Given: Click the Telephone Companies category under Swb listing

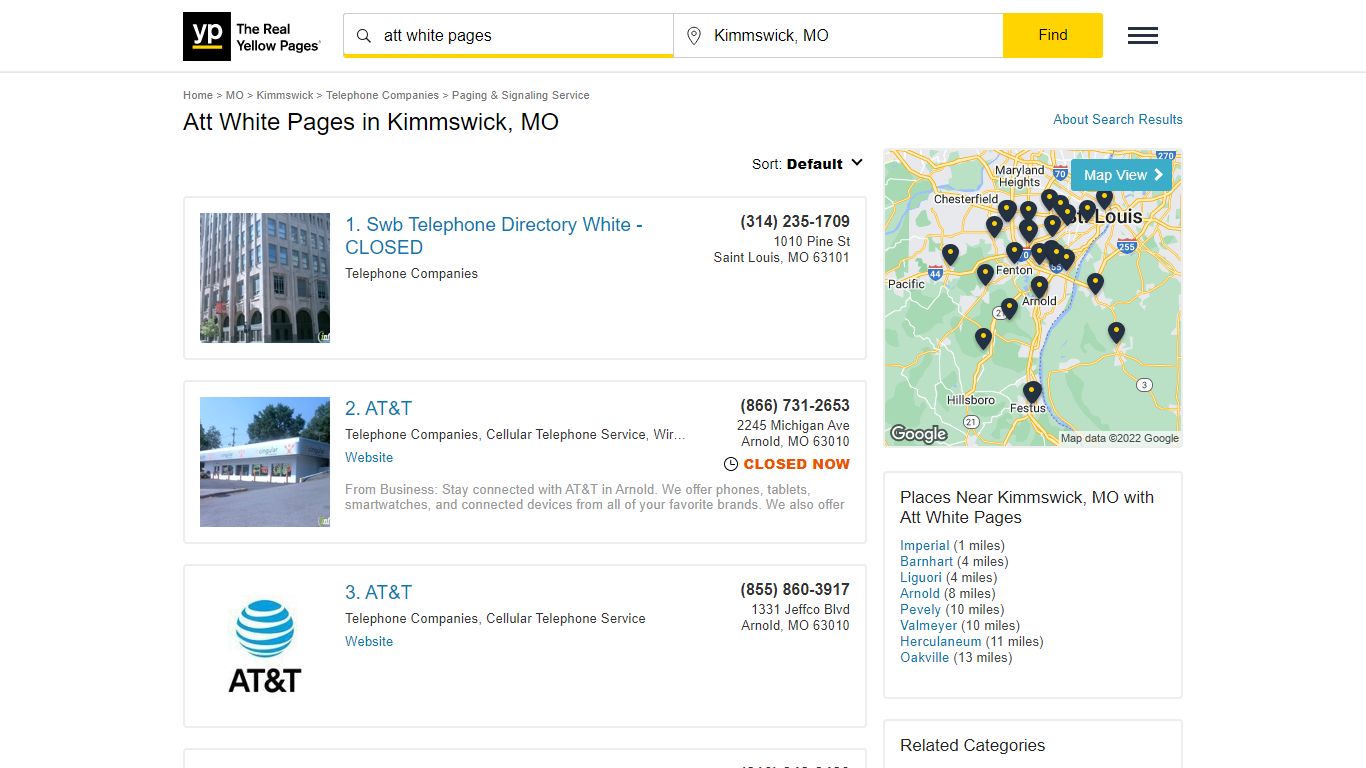Looking at the screenshot, I should [412, 273].
